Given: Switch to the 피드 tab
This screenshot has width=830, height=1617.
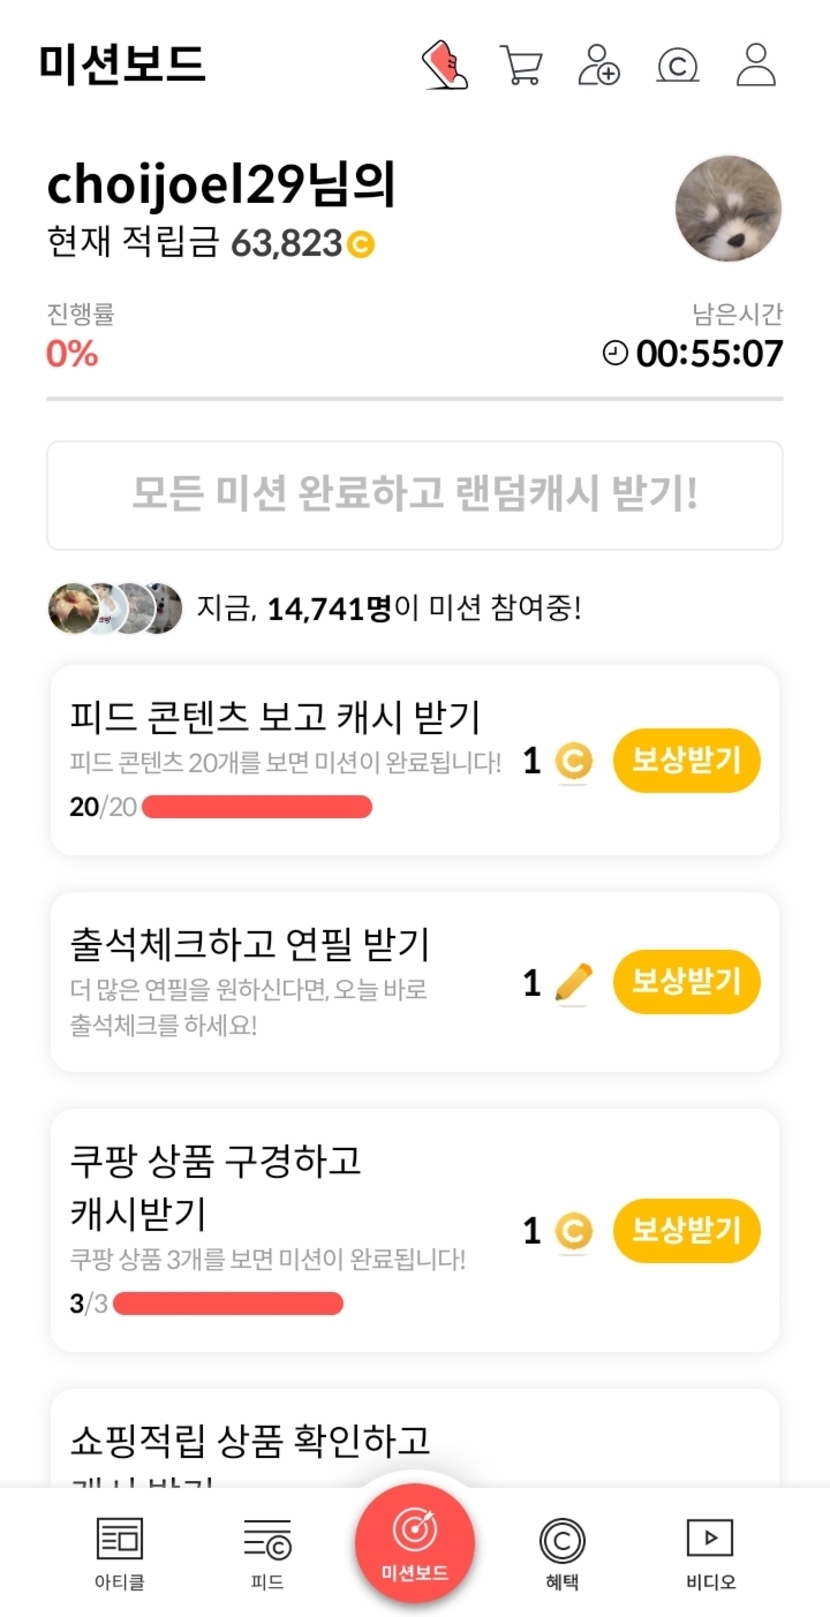Looking at the screenshot, I should point(267,1551).
